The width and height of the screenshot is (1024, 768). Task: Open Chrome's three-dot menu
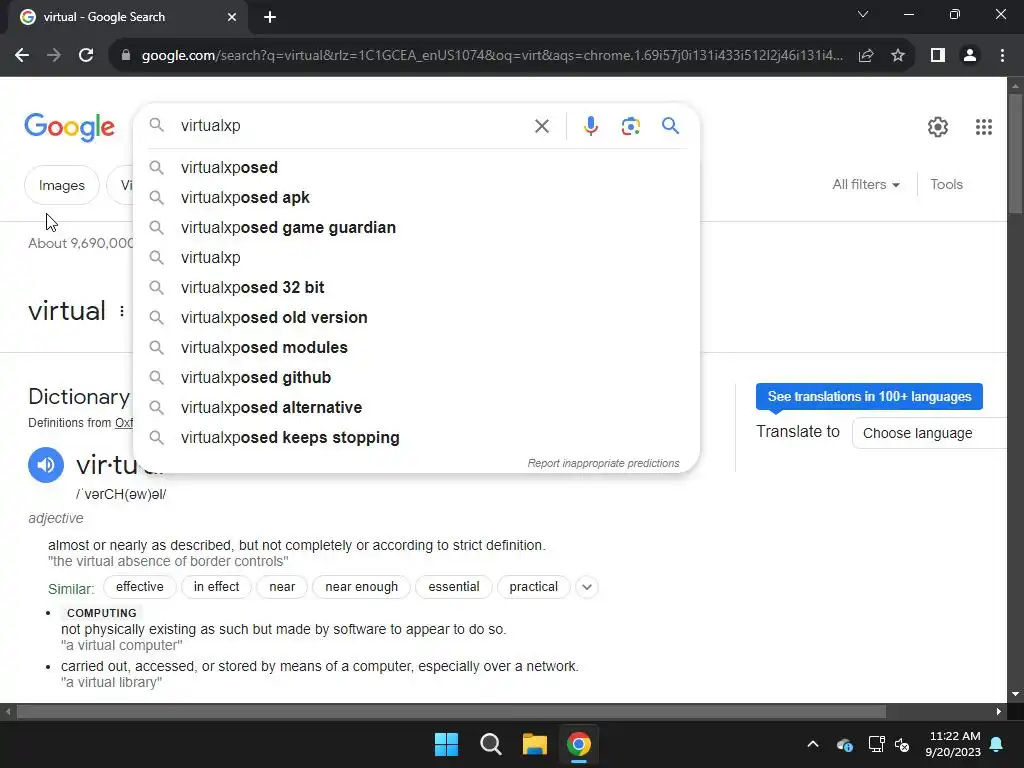[1002, 56]
